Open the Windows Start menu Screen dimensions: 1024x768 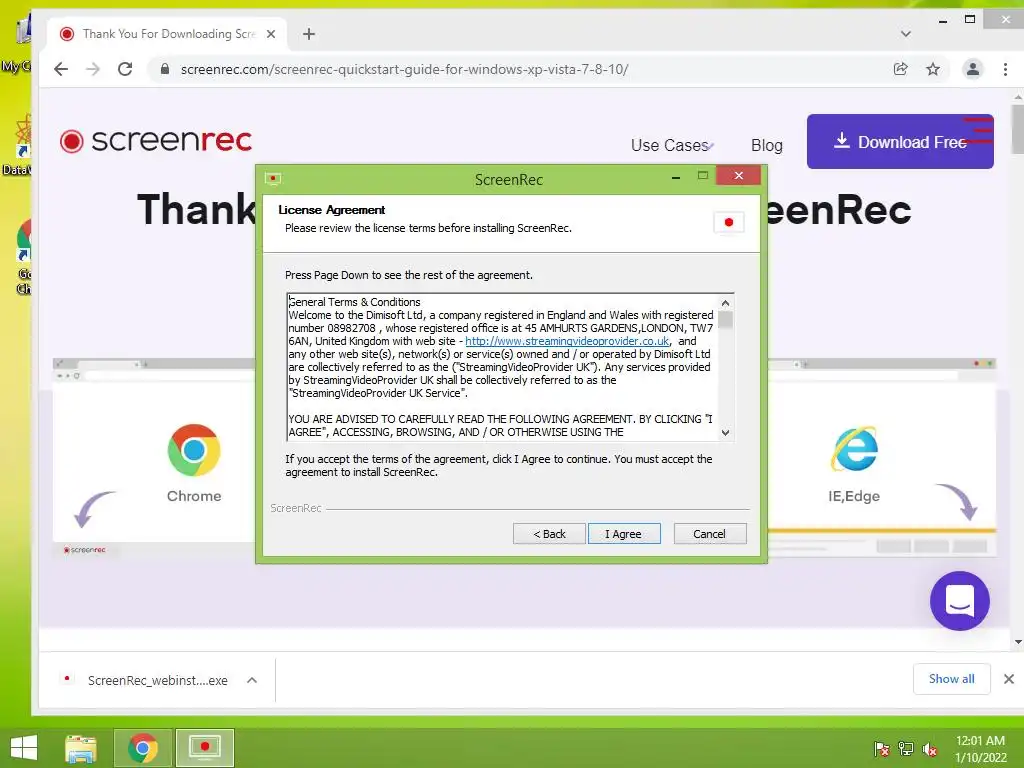tap(24, 748)
